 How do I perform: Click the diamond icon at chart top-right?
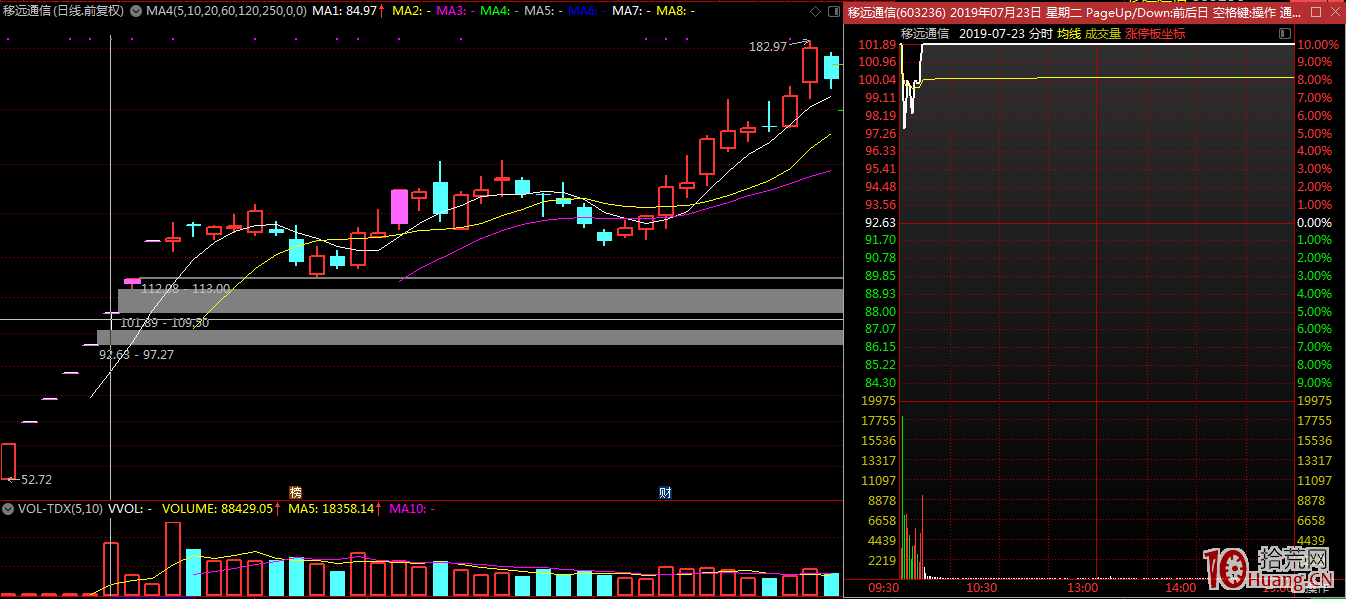[x=814, y=11]
